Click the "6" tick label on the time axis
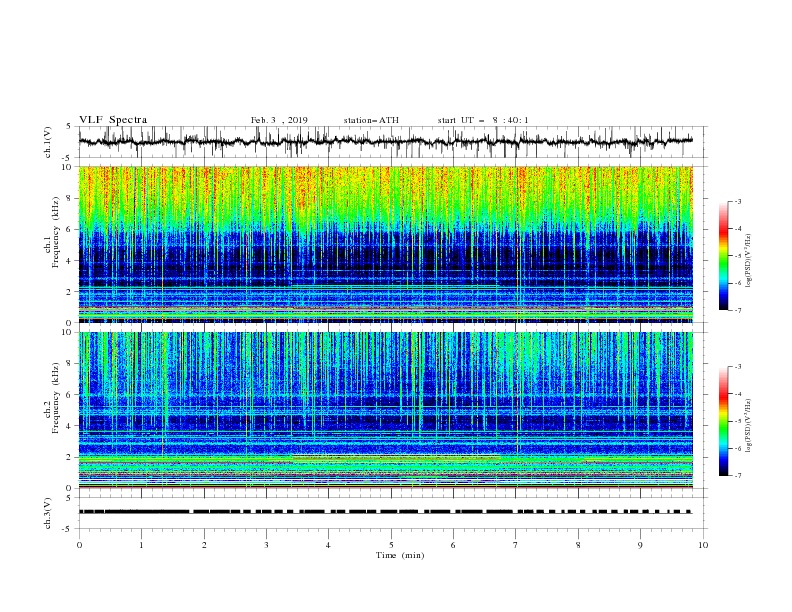The image size is (792, 612). click(453, 545)
